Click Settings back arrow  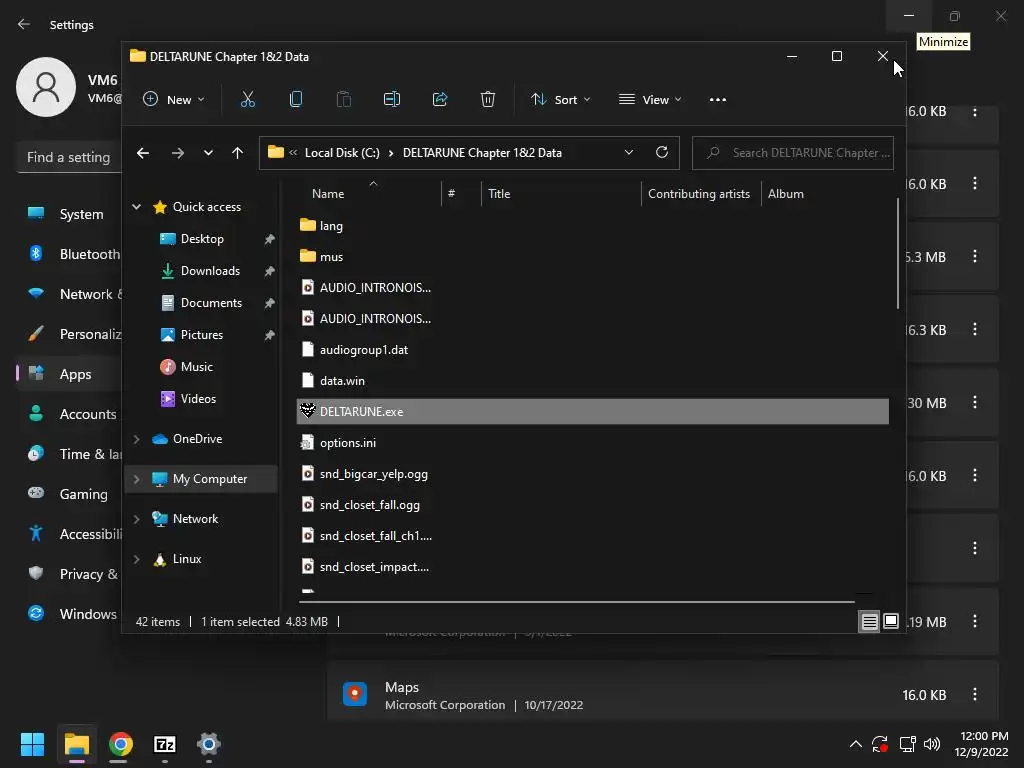(x=24, y=24)
